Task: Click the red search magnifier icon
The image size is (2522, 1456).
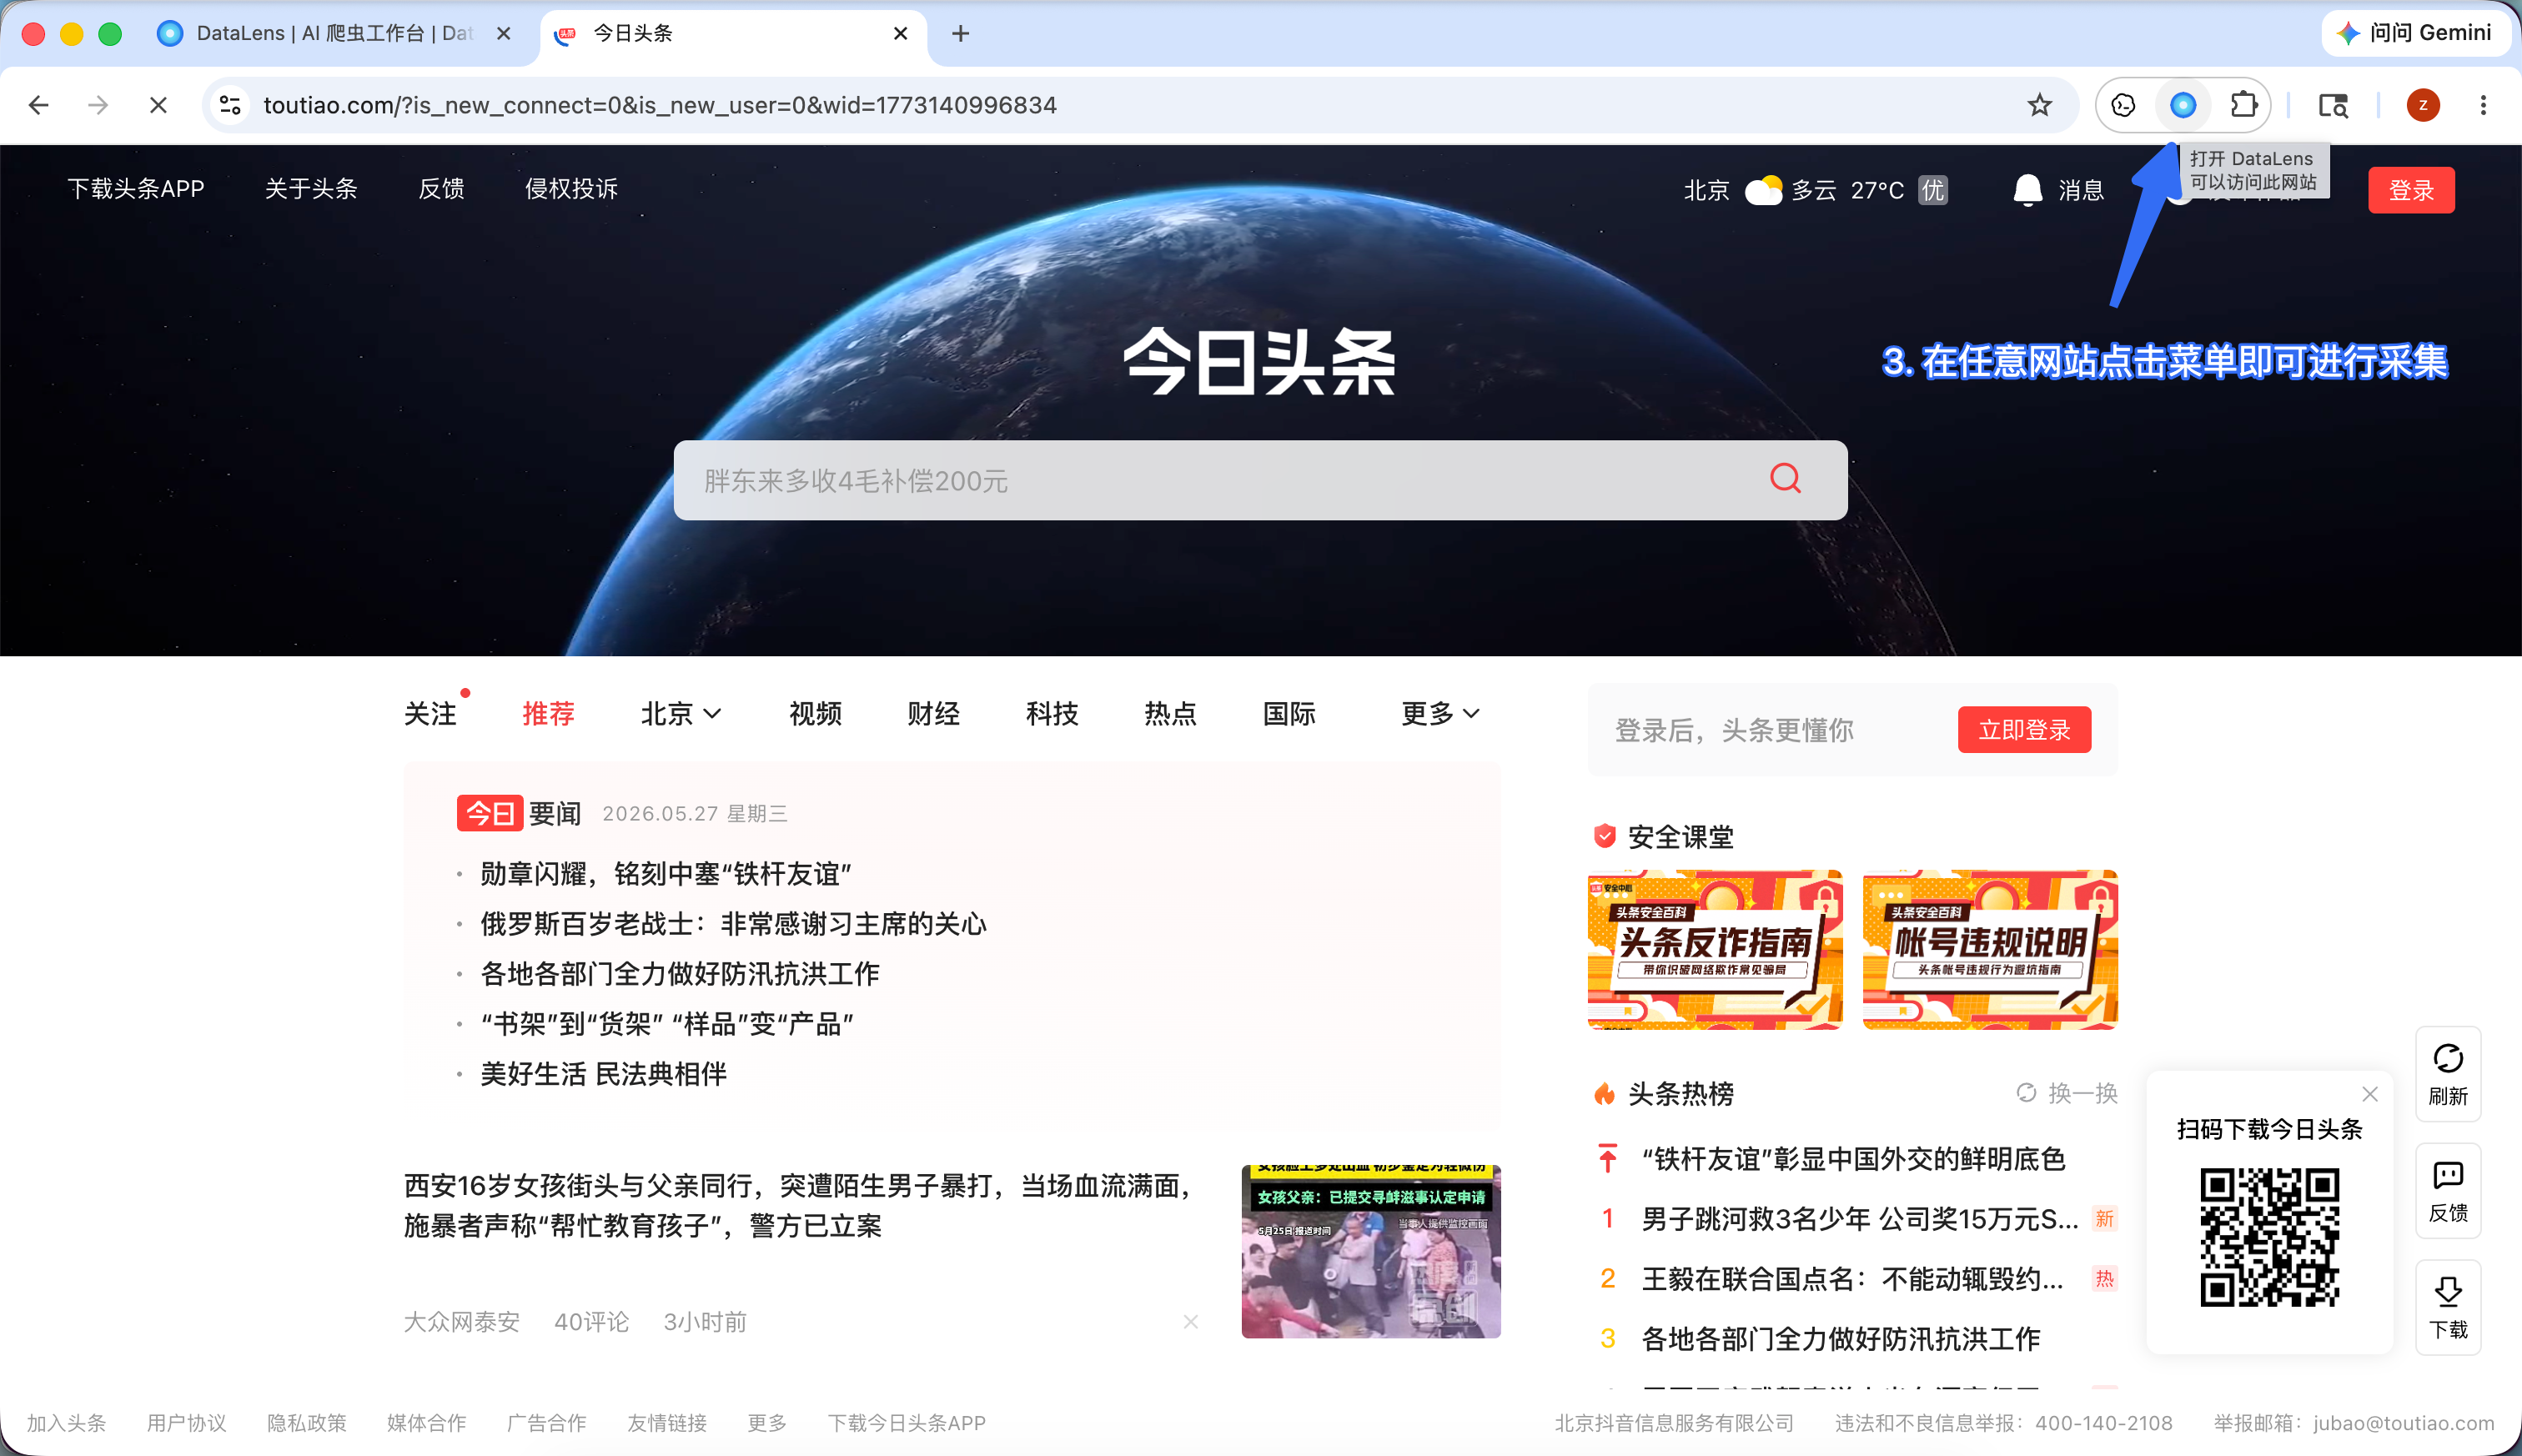Action: [1785, 479]
